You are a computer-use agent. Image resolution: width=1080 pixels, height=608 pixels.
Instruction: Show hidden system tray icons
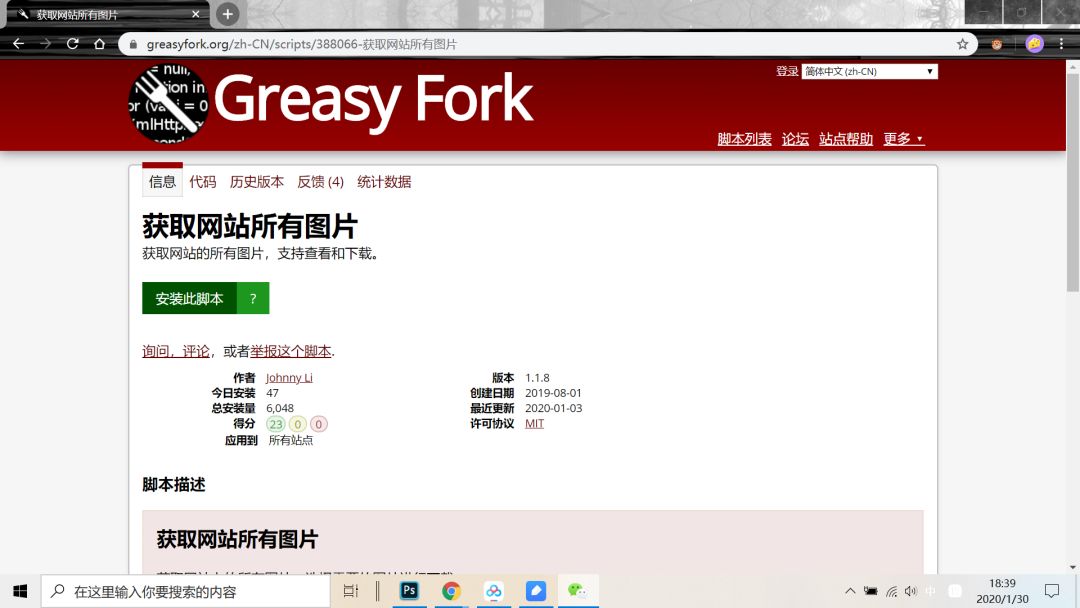(x=850, y=591)
